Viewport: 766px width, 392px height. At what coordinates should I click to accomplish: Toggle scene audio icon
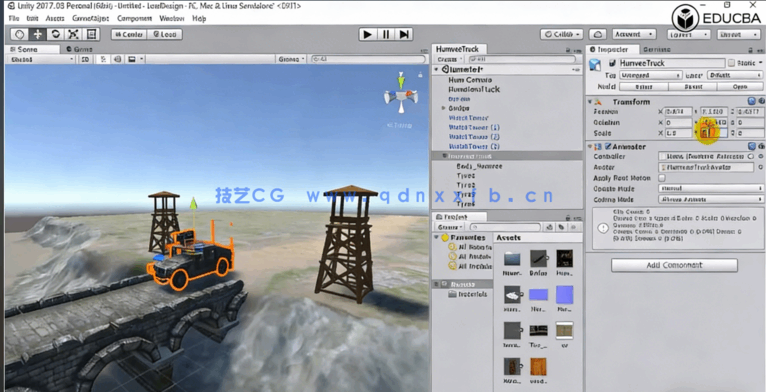117,59
